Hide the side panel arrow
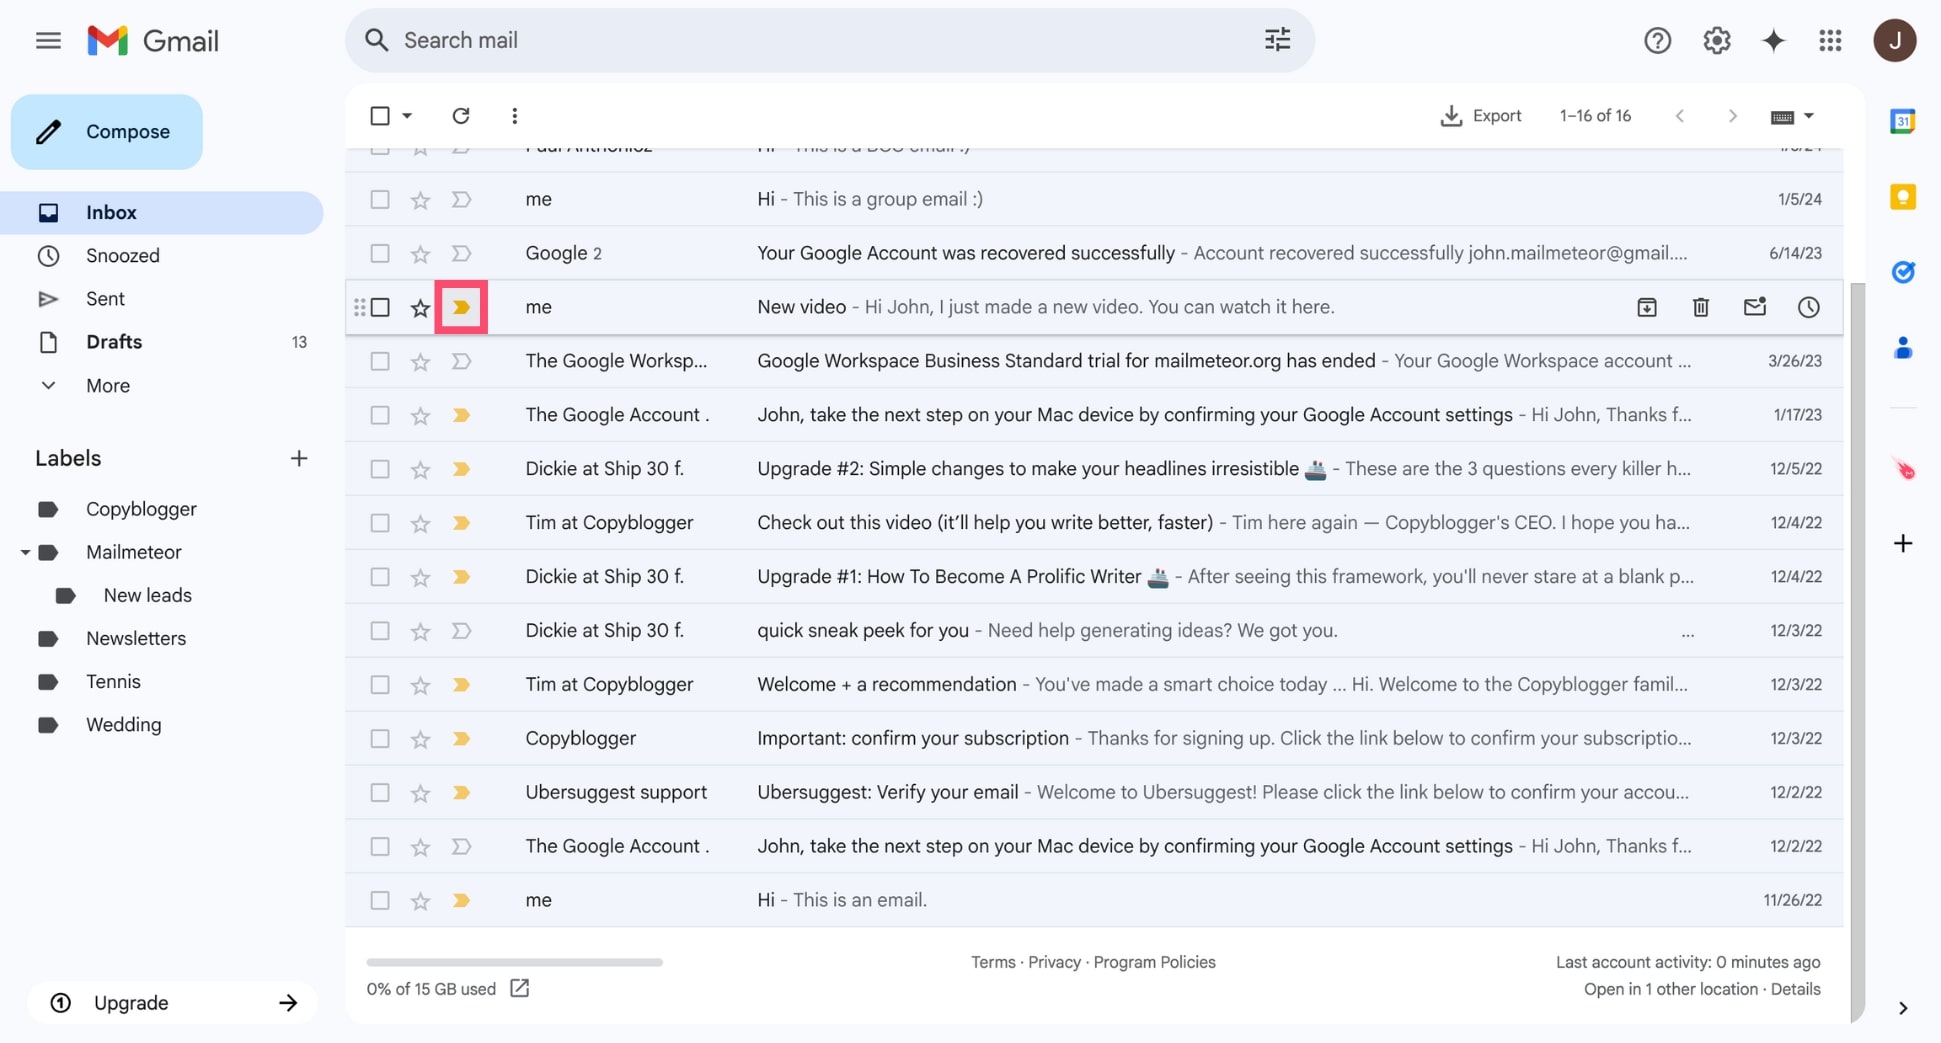The width and height of the screenshot is (1941, 1043). 1902,1008
